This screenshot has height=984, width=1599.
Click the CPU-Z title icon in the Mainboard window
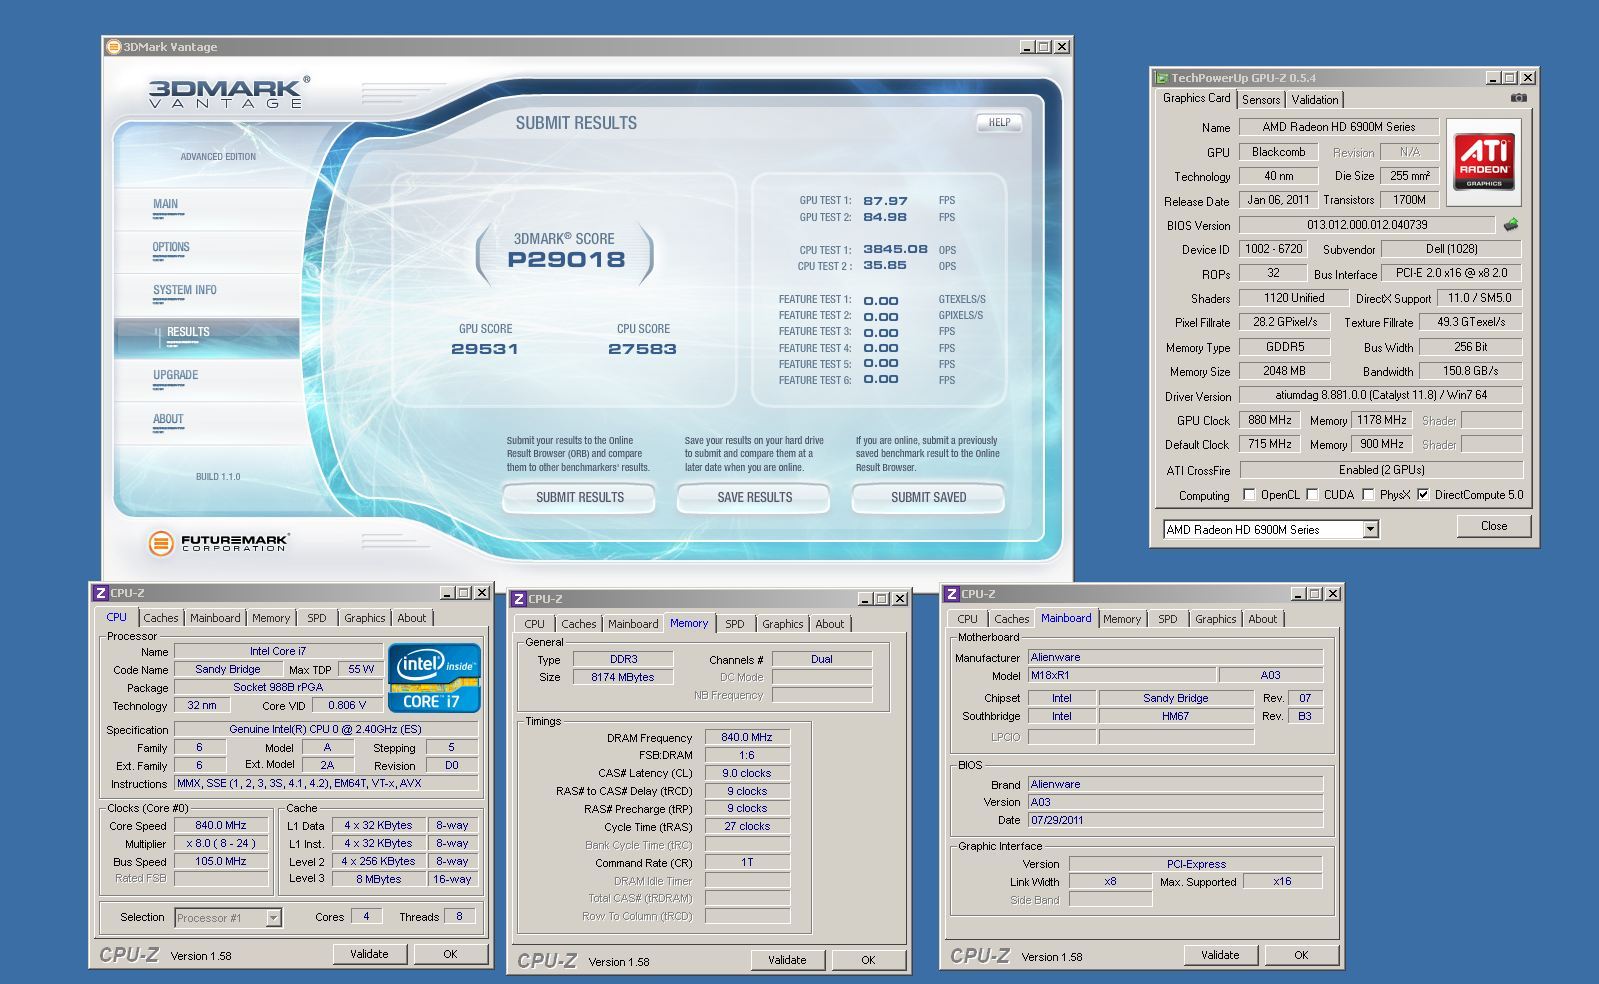(x=952, y=594)
